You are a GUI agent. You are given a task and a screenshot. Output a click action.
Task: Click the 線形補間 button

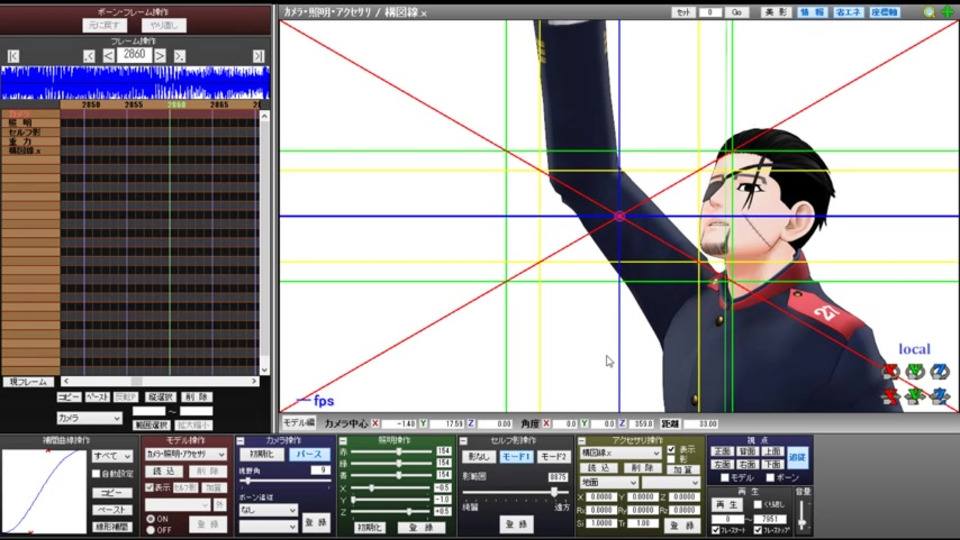(112, 527)
